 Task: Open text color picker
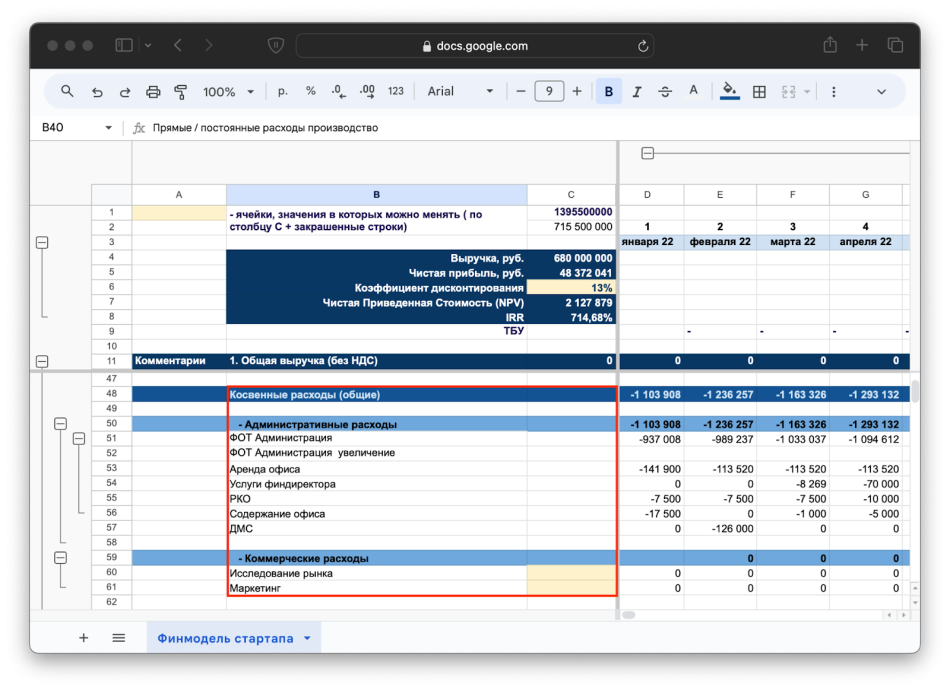click(x=693, y=91)
